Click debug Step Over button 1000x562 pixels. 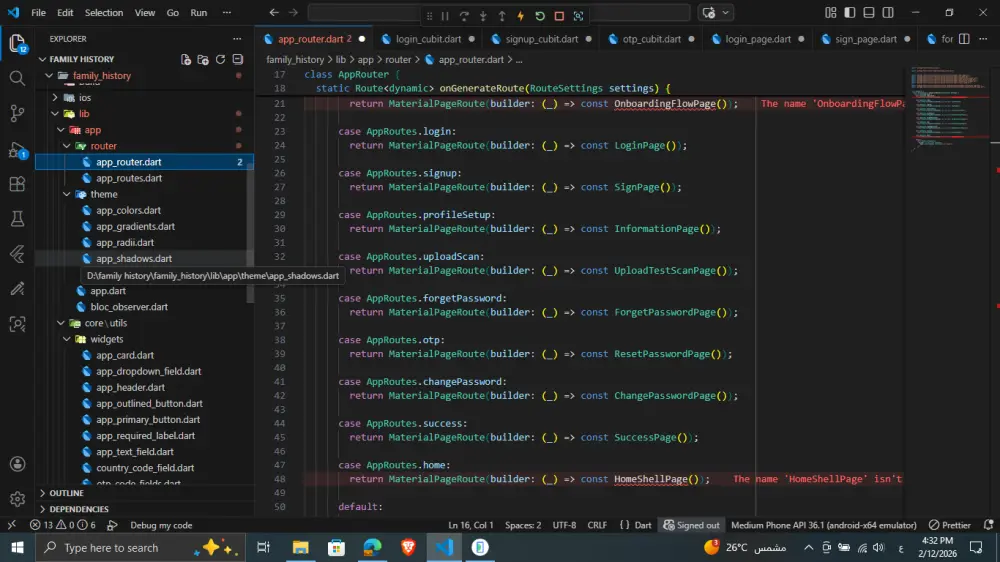tap(464, 16)
